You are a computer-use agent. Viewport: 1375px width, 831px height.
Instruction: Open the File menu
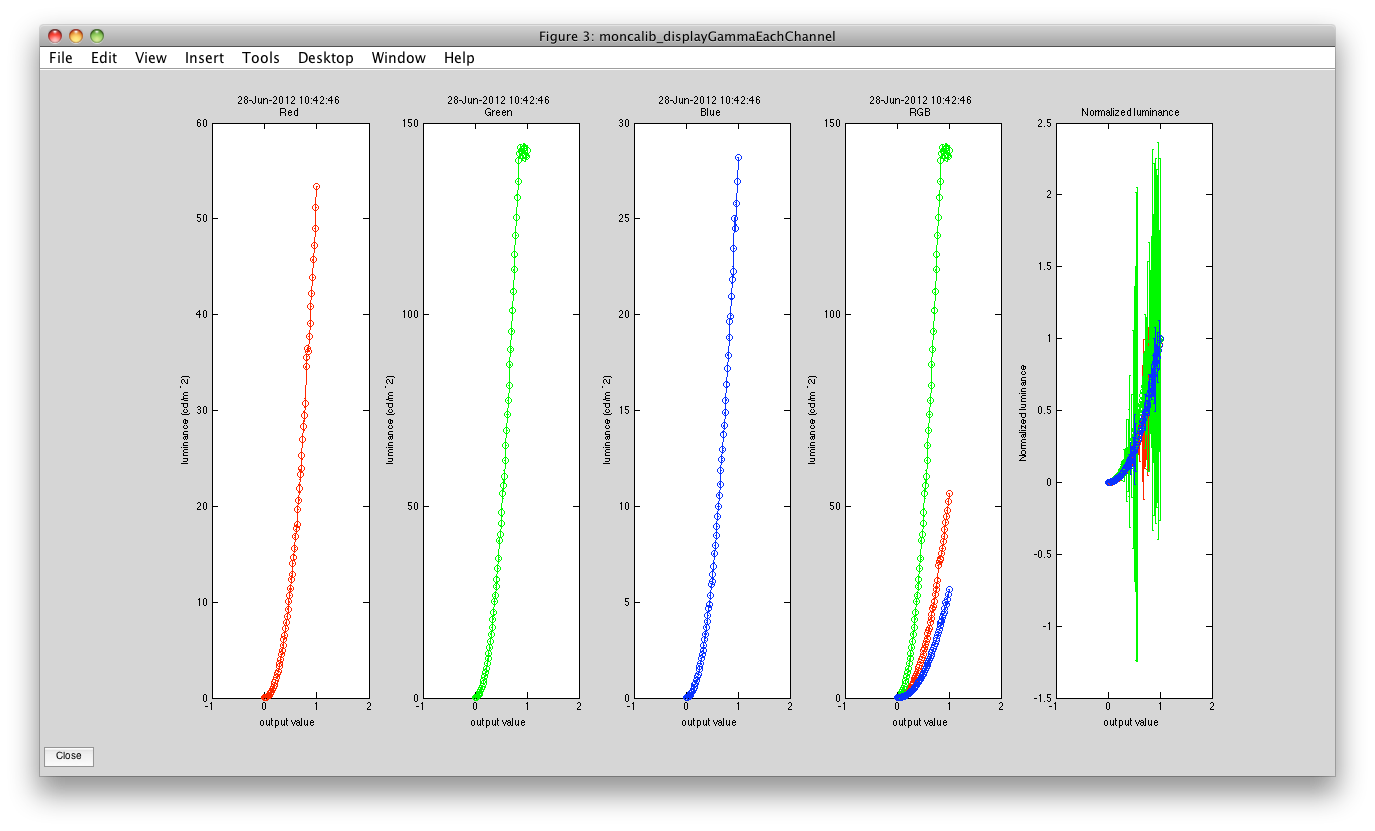click(x=61, y=58)
